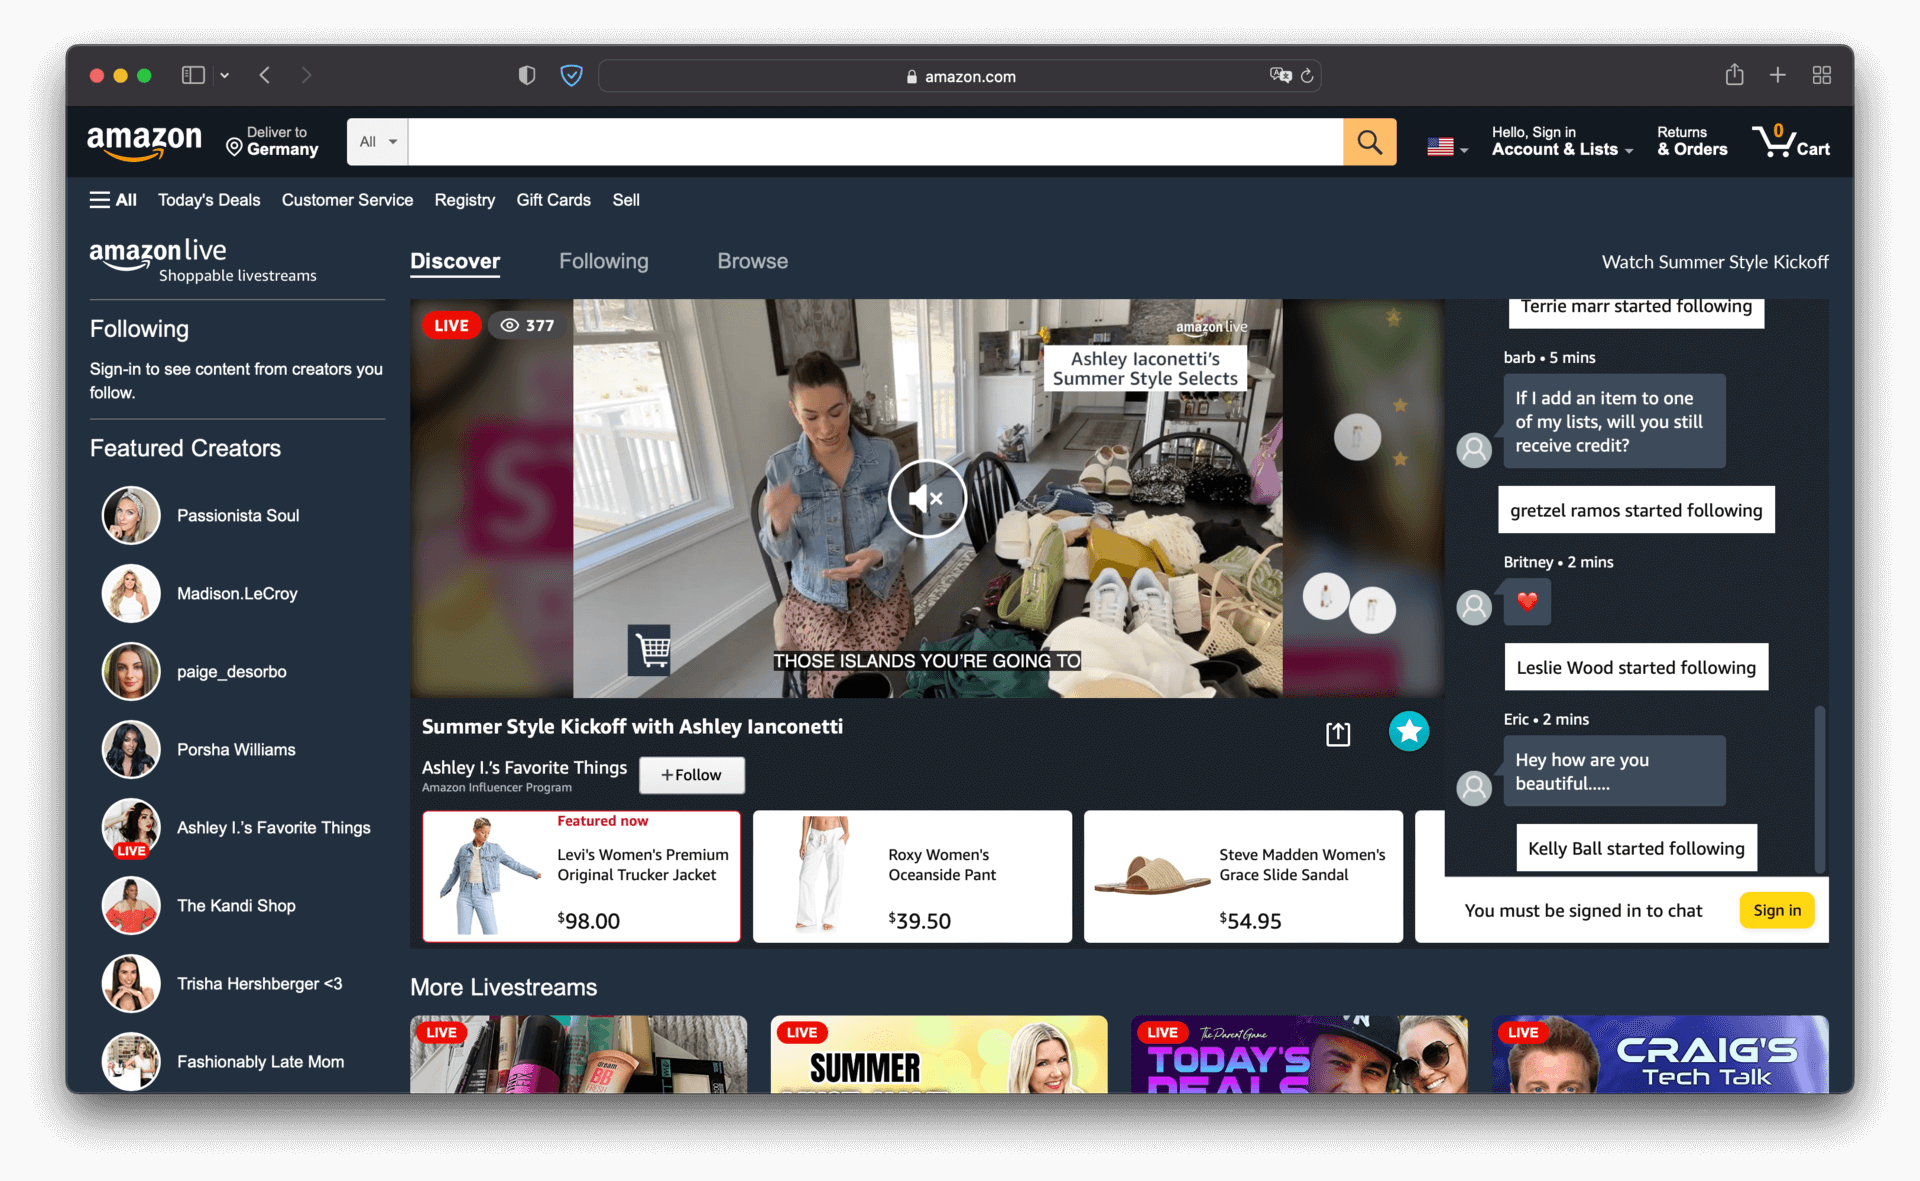Click the Amazon search input field

click(875, 142)
